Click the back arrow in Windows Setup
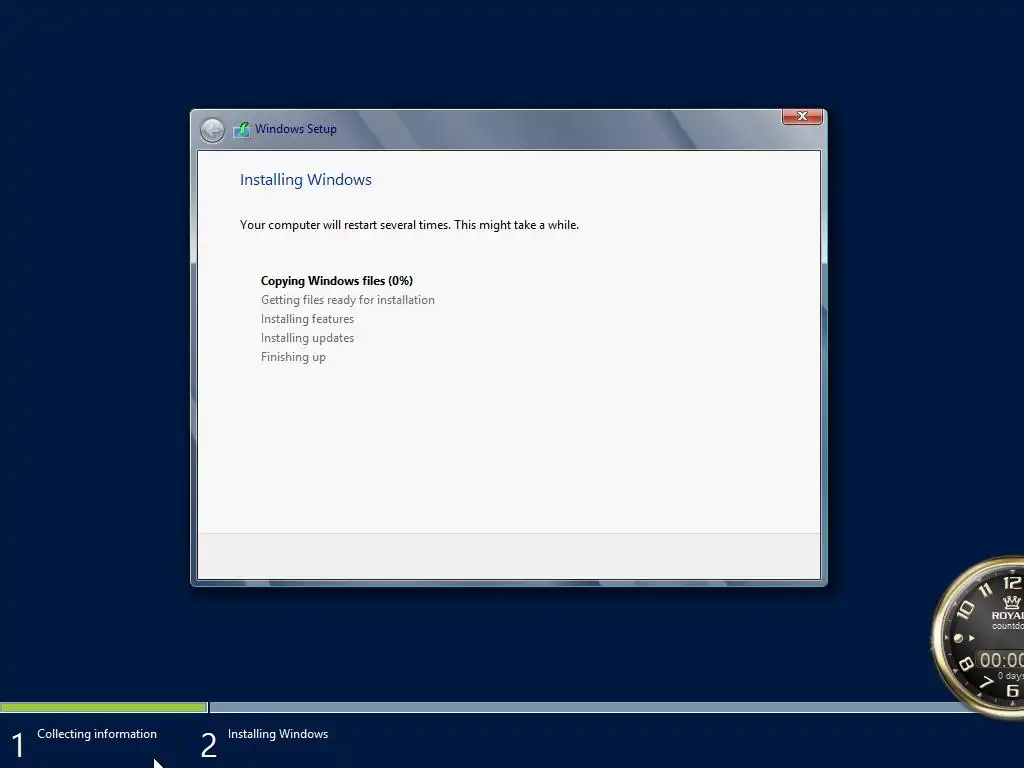This screenshot has height=768, width=1024. [x=212, y=131]
